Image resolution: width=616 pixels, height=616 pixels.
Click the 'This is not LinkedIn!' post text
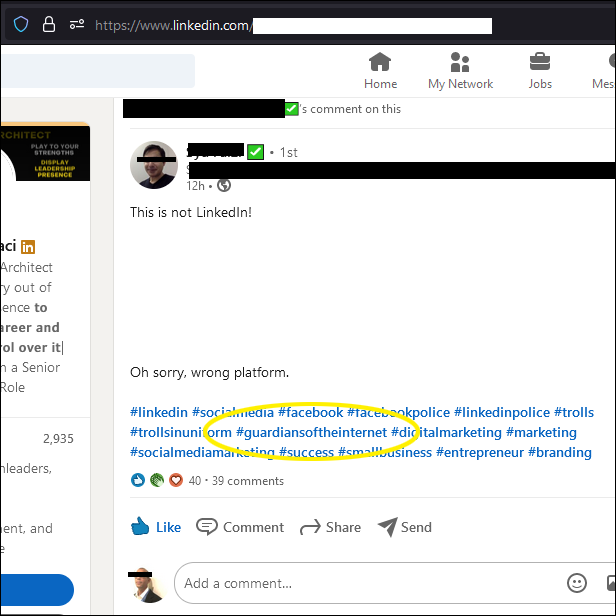(x=191, y=212)
